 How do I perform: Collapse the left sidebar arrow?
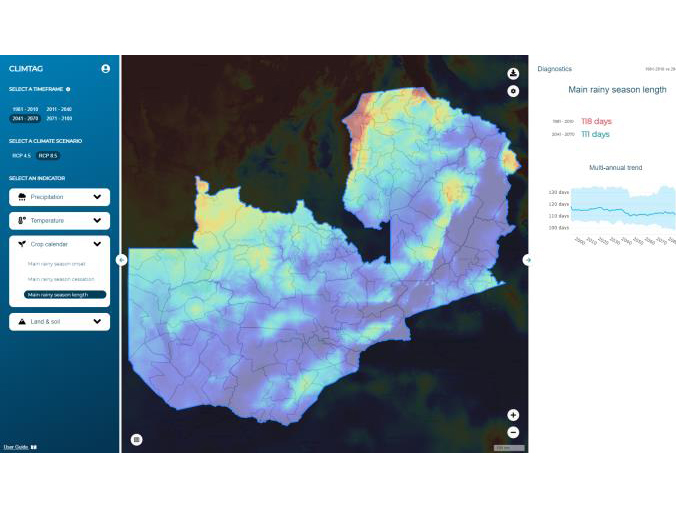tap(122, 260)
